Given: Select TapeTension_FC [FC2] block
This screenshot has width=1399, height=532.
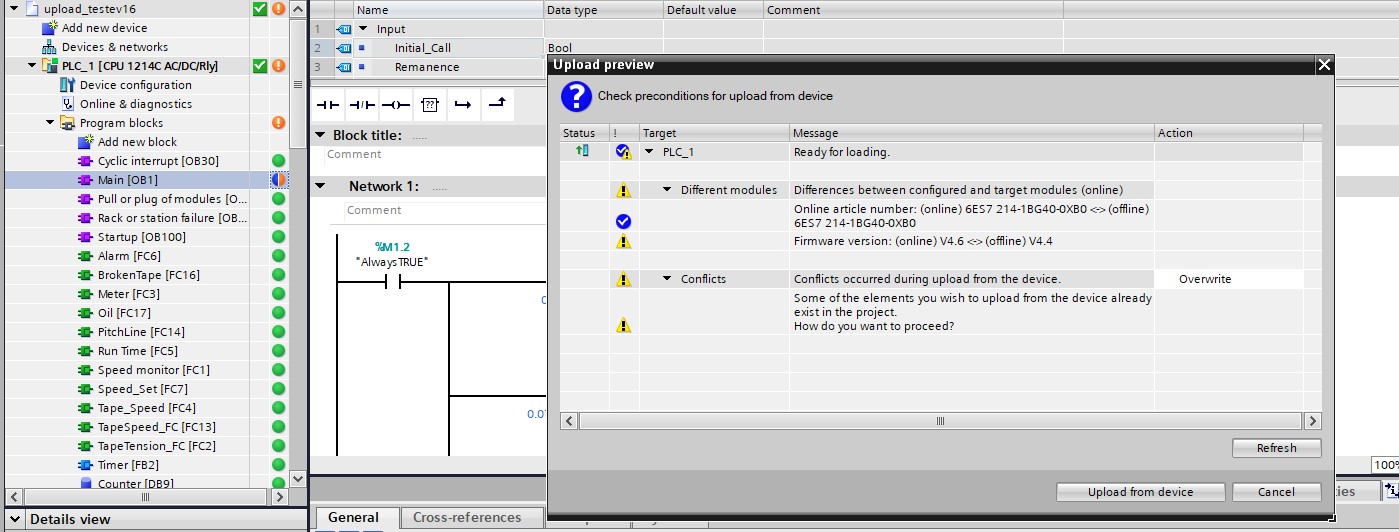Looking at the screenshot, I should click(x=156, y=446).
